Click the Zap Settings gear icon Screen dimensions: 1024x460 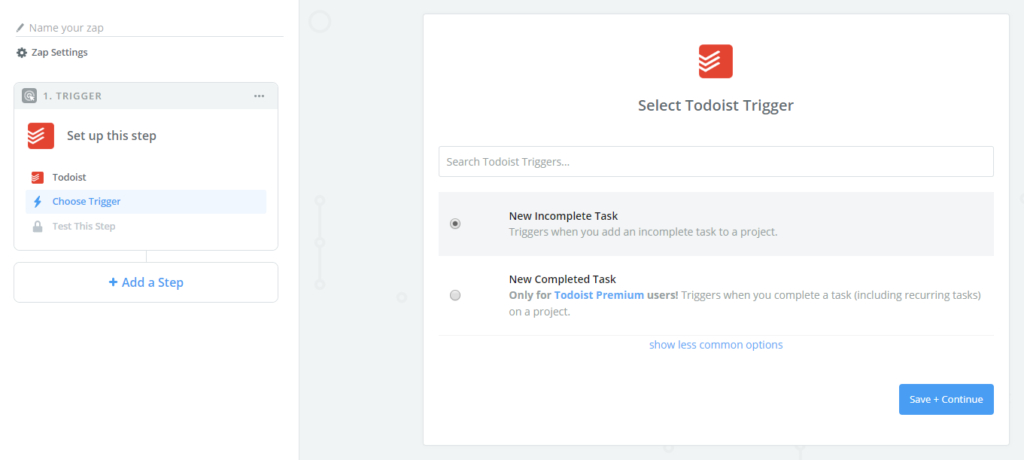(x=22, y=52)
